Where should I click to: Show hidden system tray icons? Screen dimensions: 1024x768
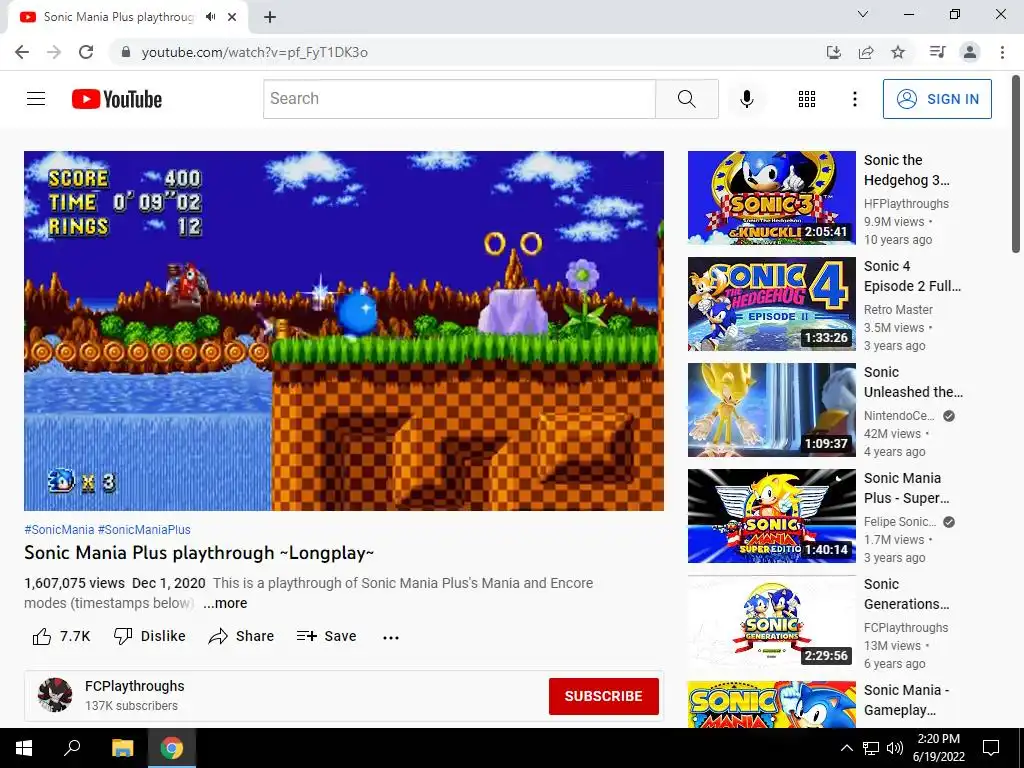pyautogui.click(x=846, y=748)
